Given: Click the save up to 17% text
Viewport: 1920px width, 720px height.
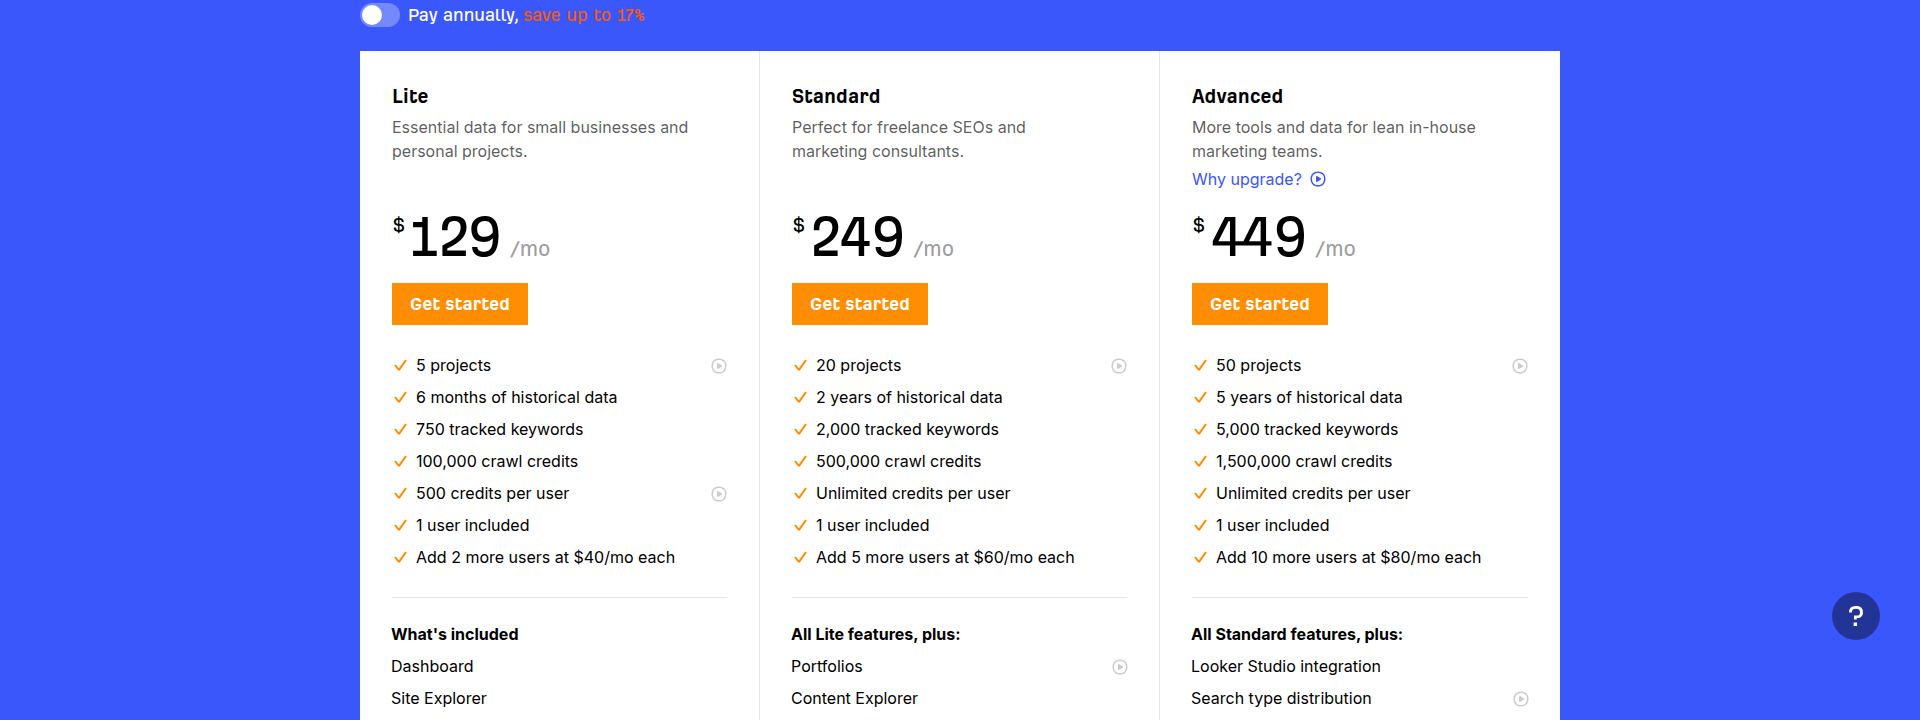Looking at the screenshot, I should click(x=583, y=15).
